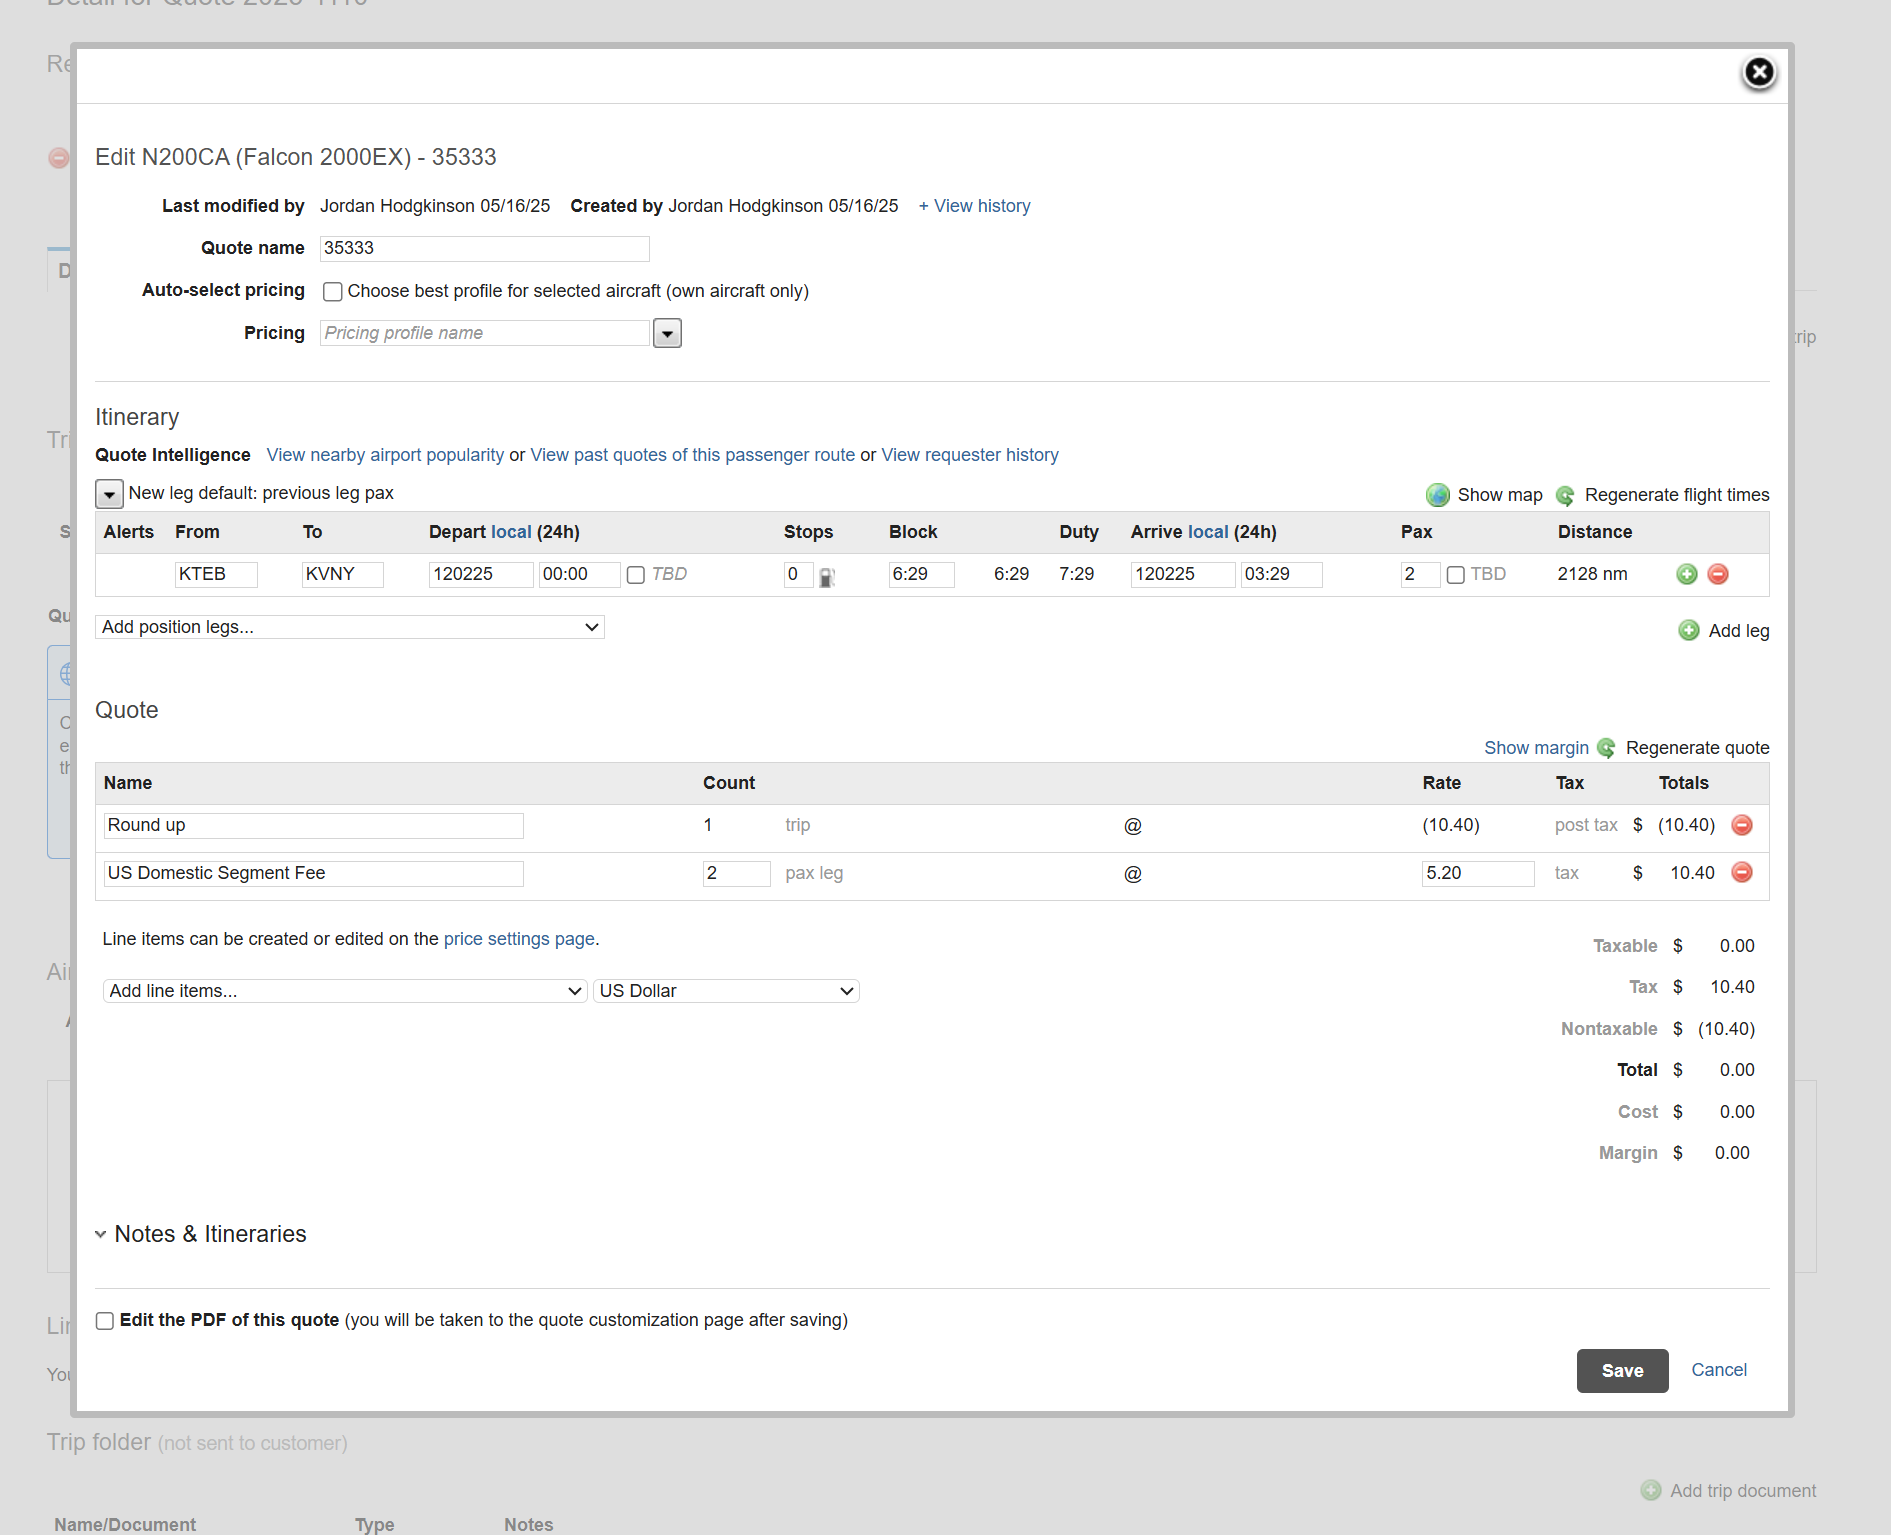Open the Pricing profile dropdown arrow
Screen dimensions: 1891x1535
click(667, 333)
